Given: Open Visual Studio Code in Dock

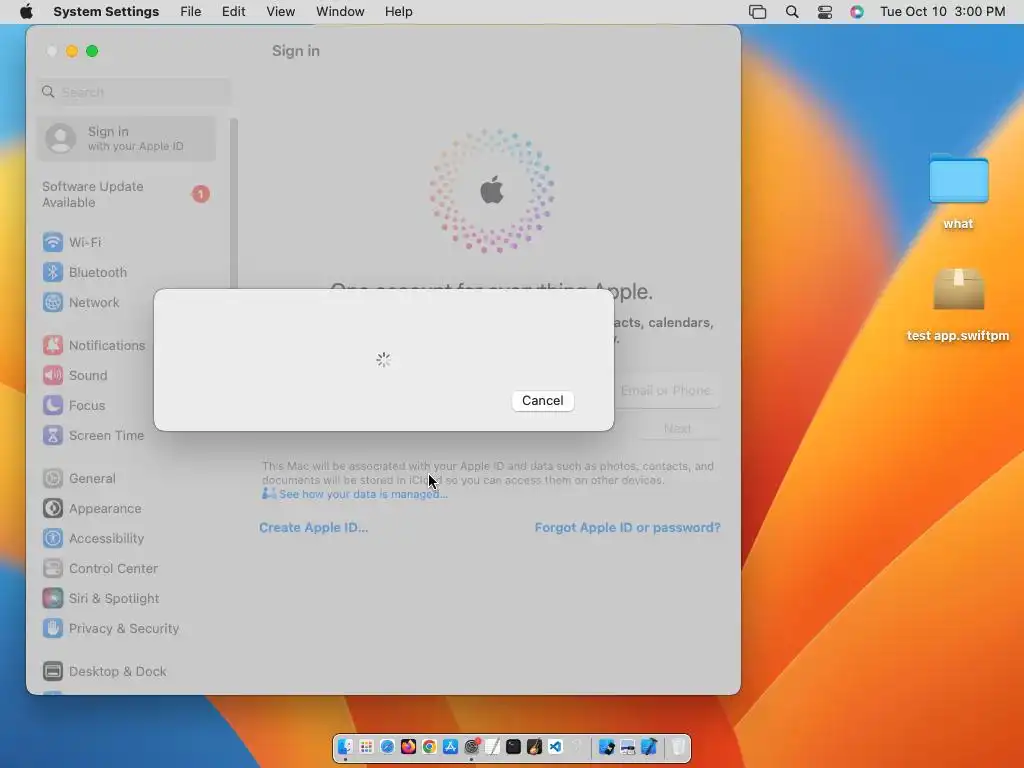Looking at the screenshot, I should 555,746.
